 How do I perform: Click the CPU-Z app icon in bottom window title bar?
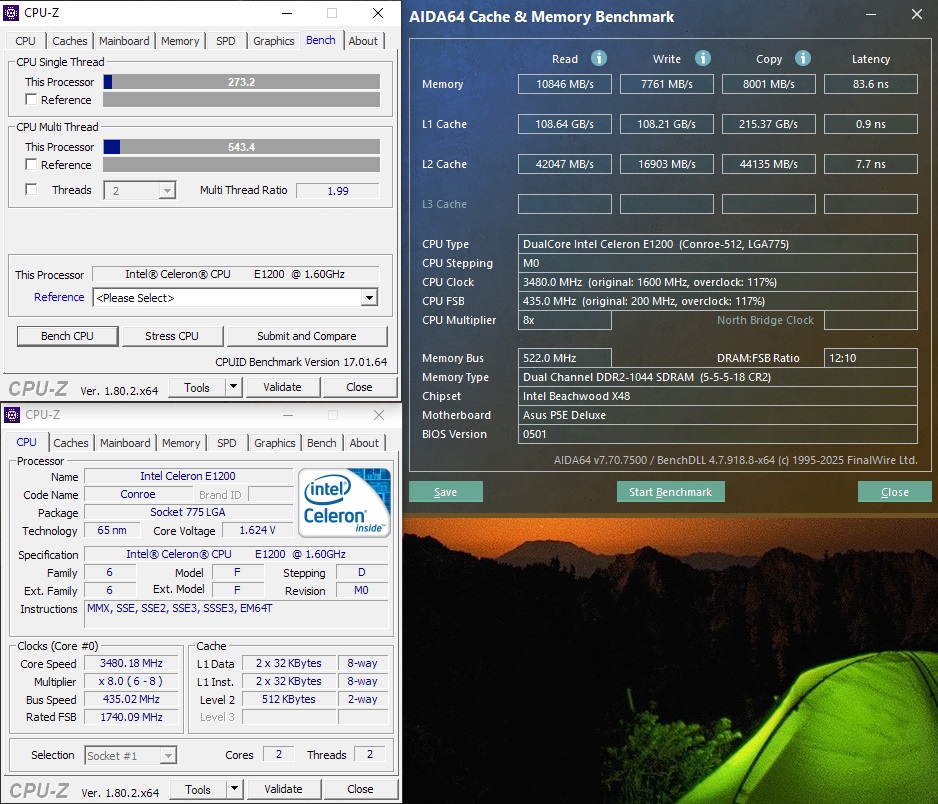[x=11, y=415]
